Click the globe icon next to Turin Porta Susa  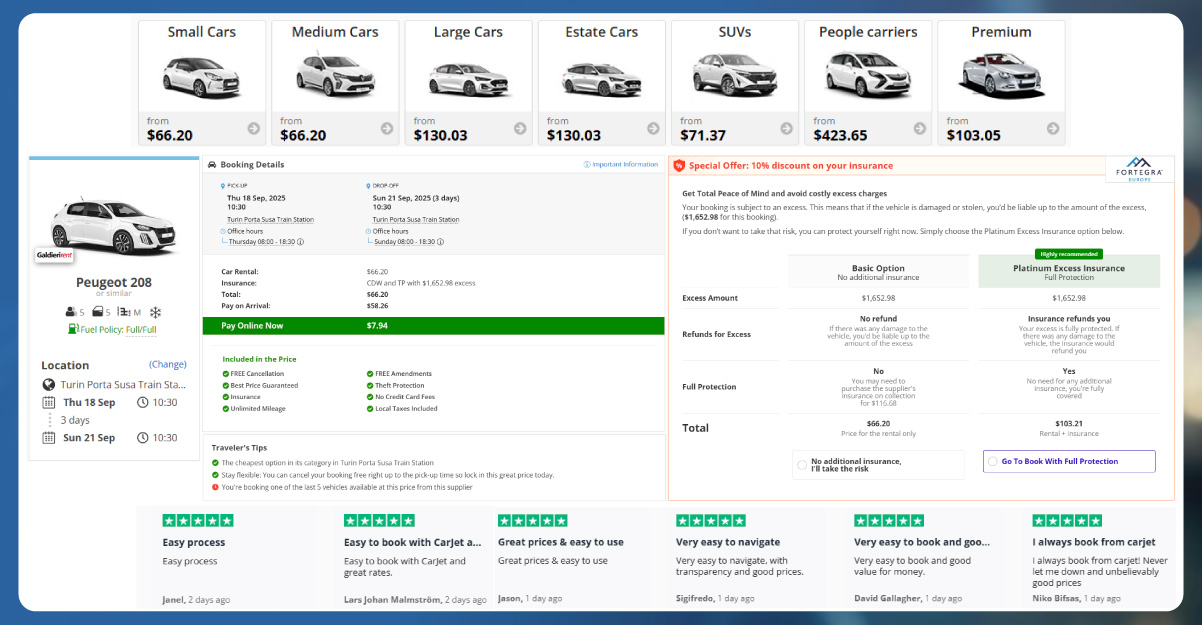point(48,384)
